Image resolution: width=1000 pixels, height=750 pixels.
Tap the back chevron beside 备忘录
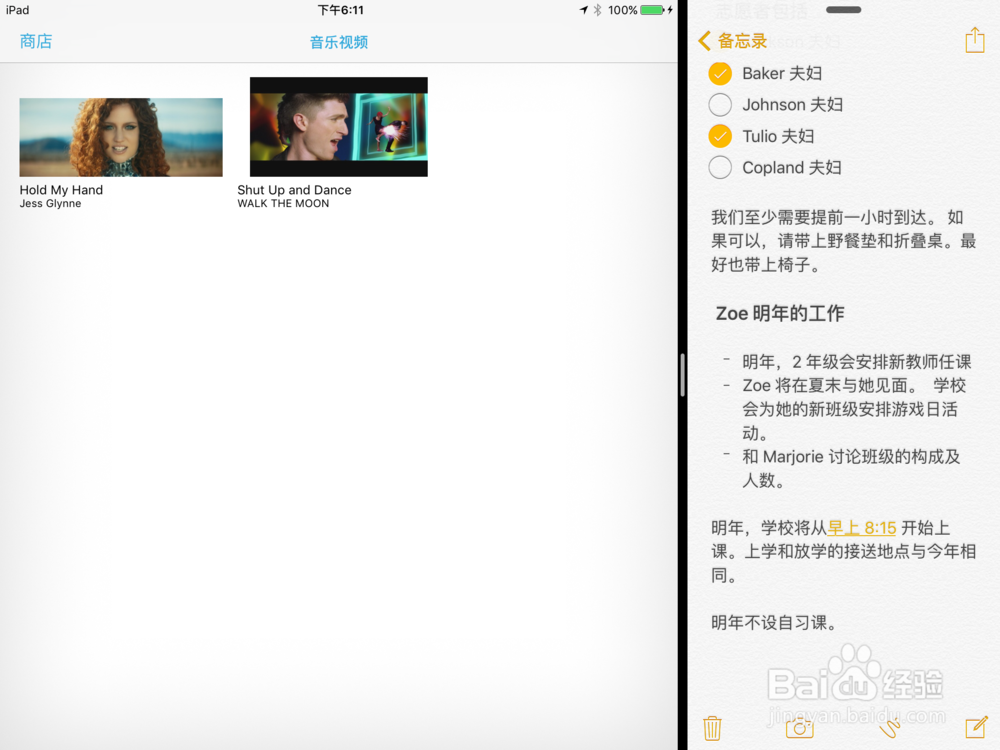coord(704,41)
